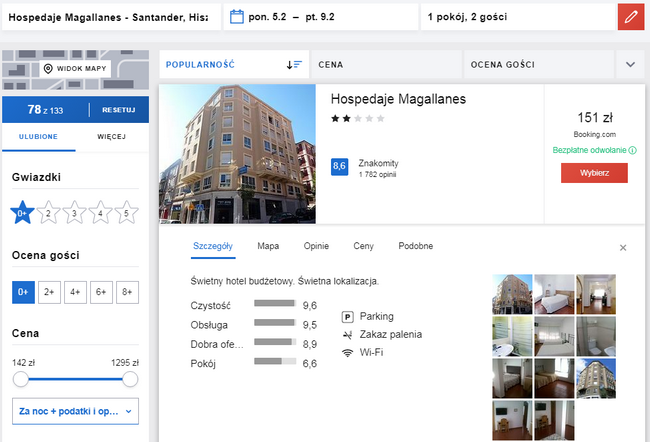Click the red Wybierz button
This screenshot has height=442, width=650.
[x=594, y=173]
